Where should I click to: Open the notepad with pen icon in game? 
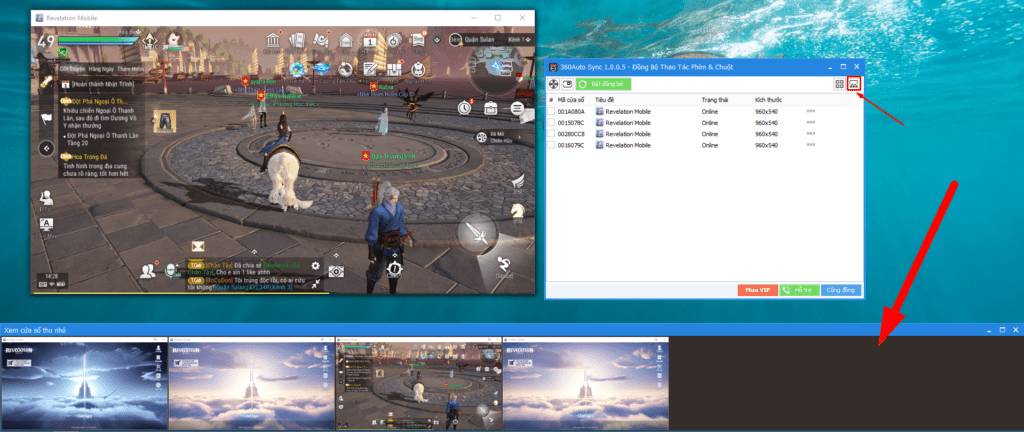[370, 69]
